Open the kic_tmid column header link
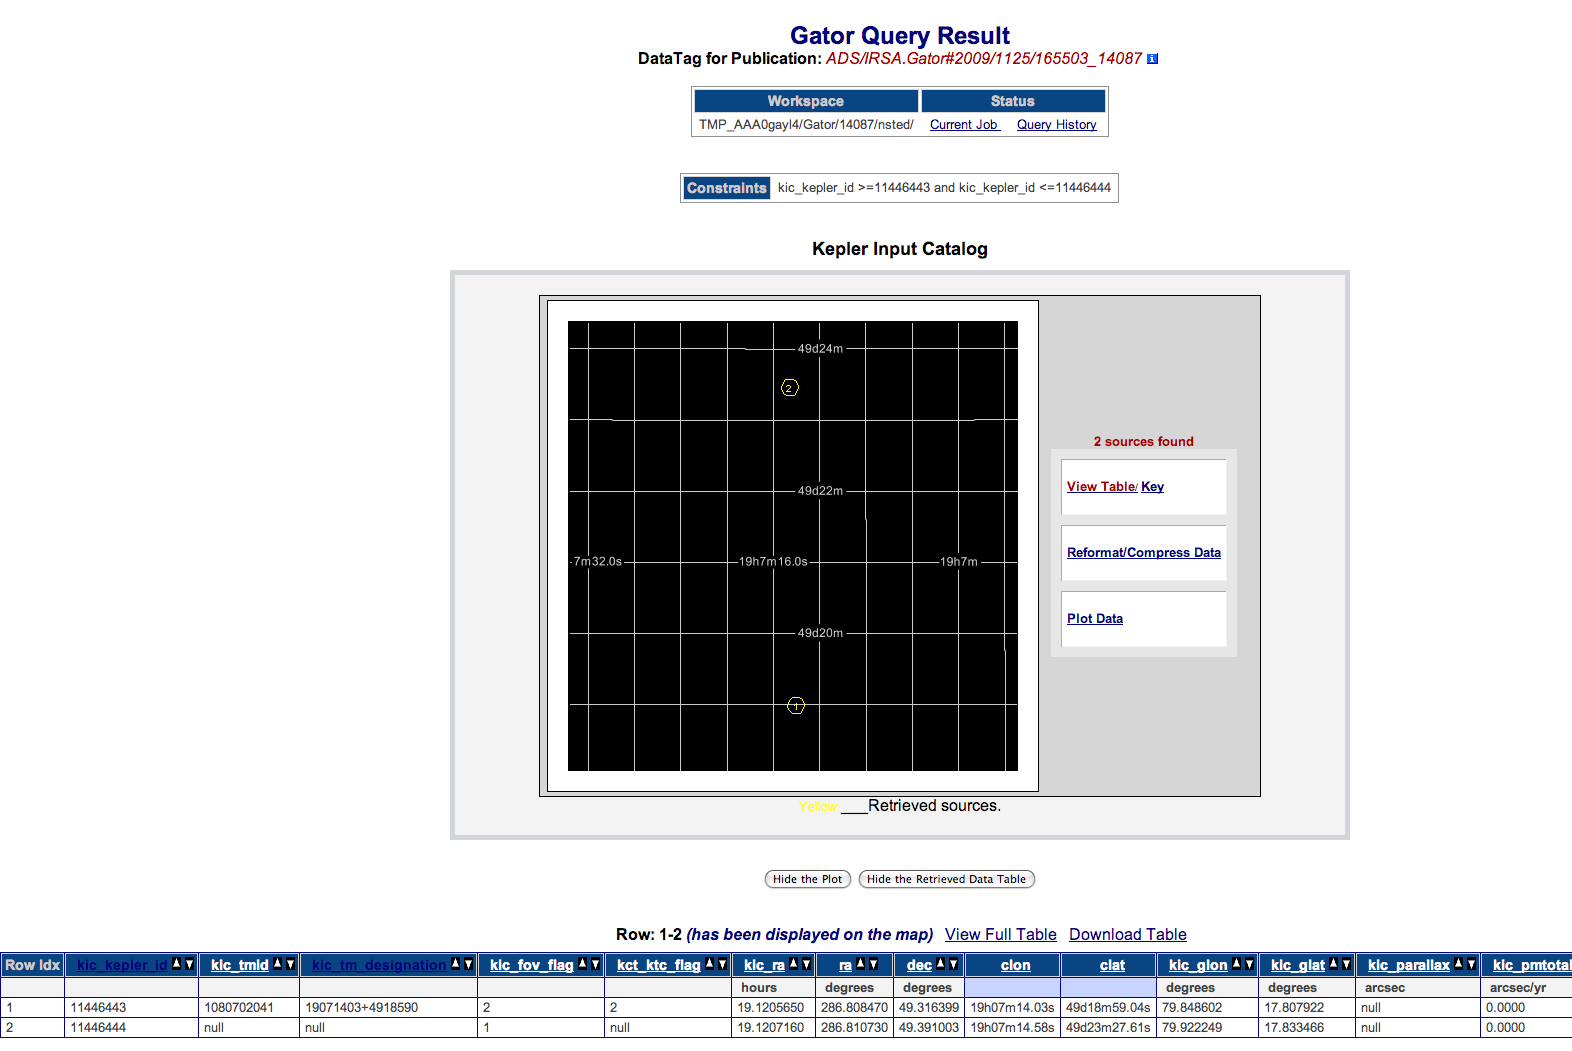Image resolution: width=1572 pixels, height=1051 pixels. (240, 965)
